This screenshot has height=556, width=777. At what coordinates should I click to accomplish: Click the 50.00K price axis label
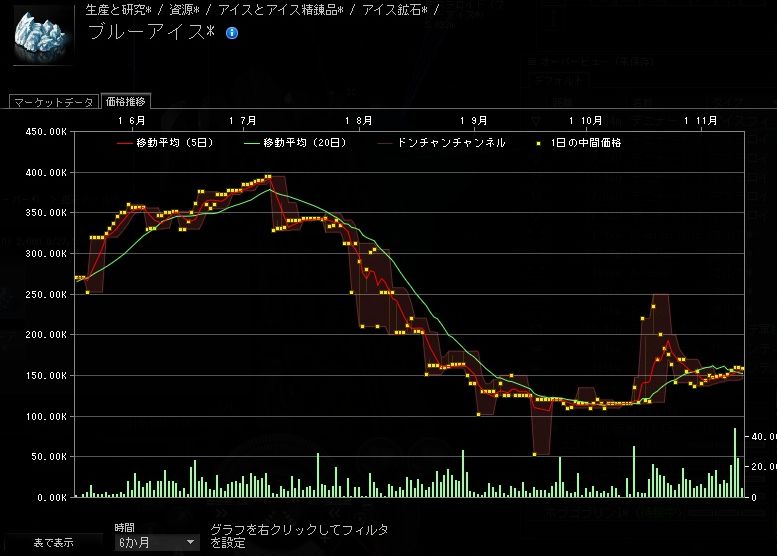[48, 456]
